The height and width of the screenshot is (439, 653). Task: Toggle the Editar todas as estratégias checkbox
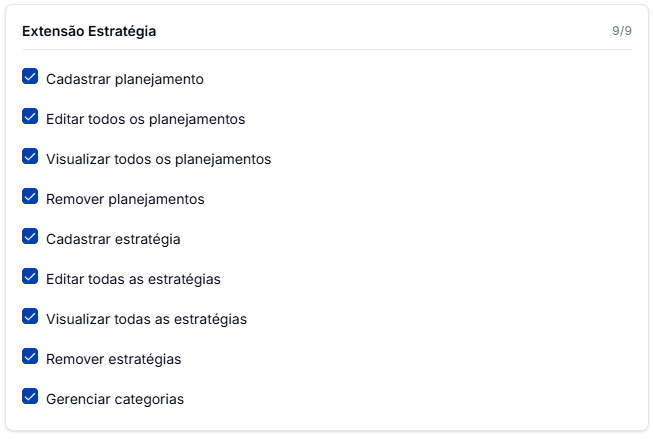(x=30, y=277)
